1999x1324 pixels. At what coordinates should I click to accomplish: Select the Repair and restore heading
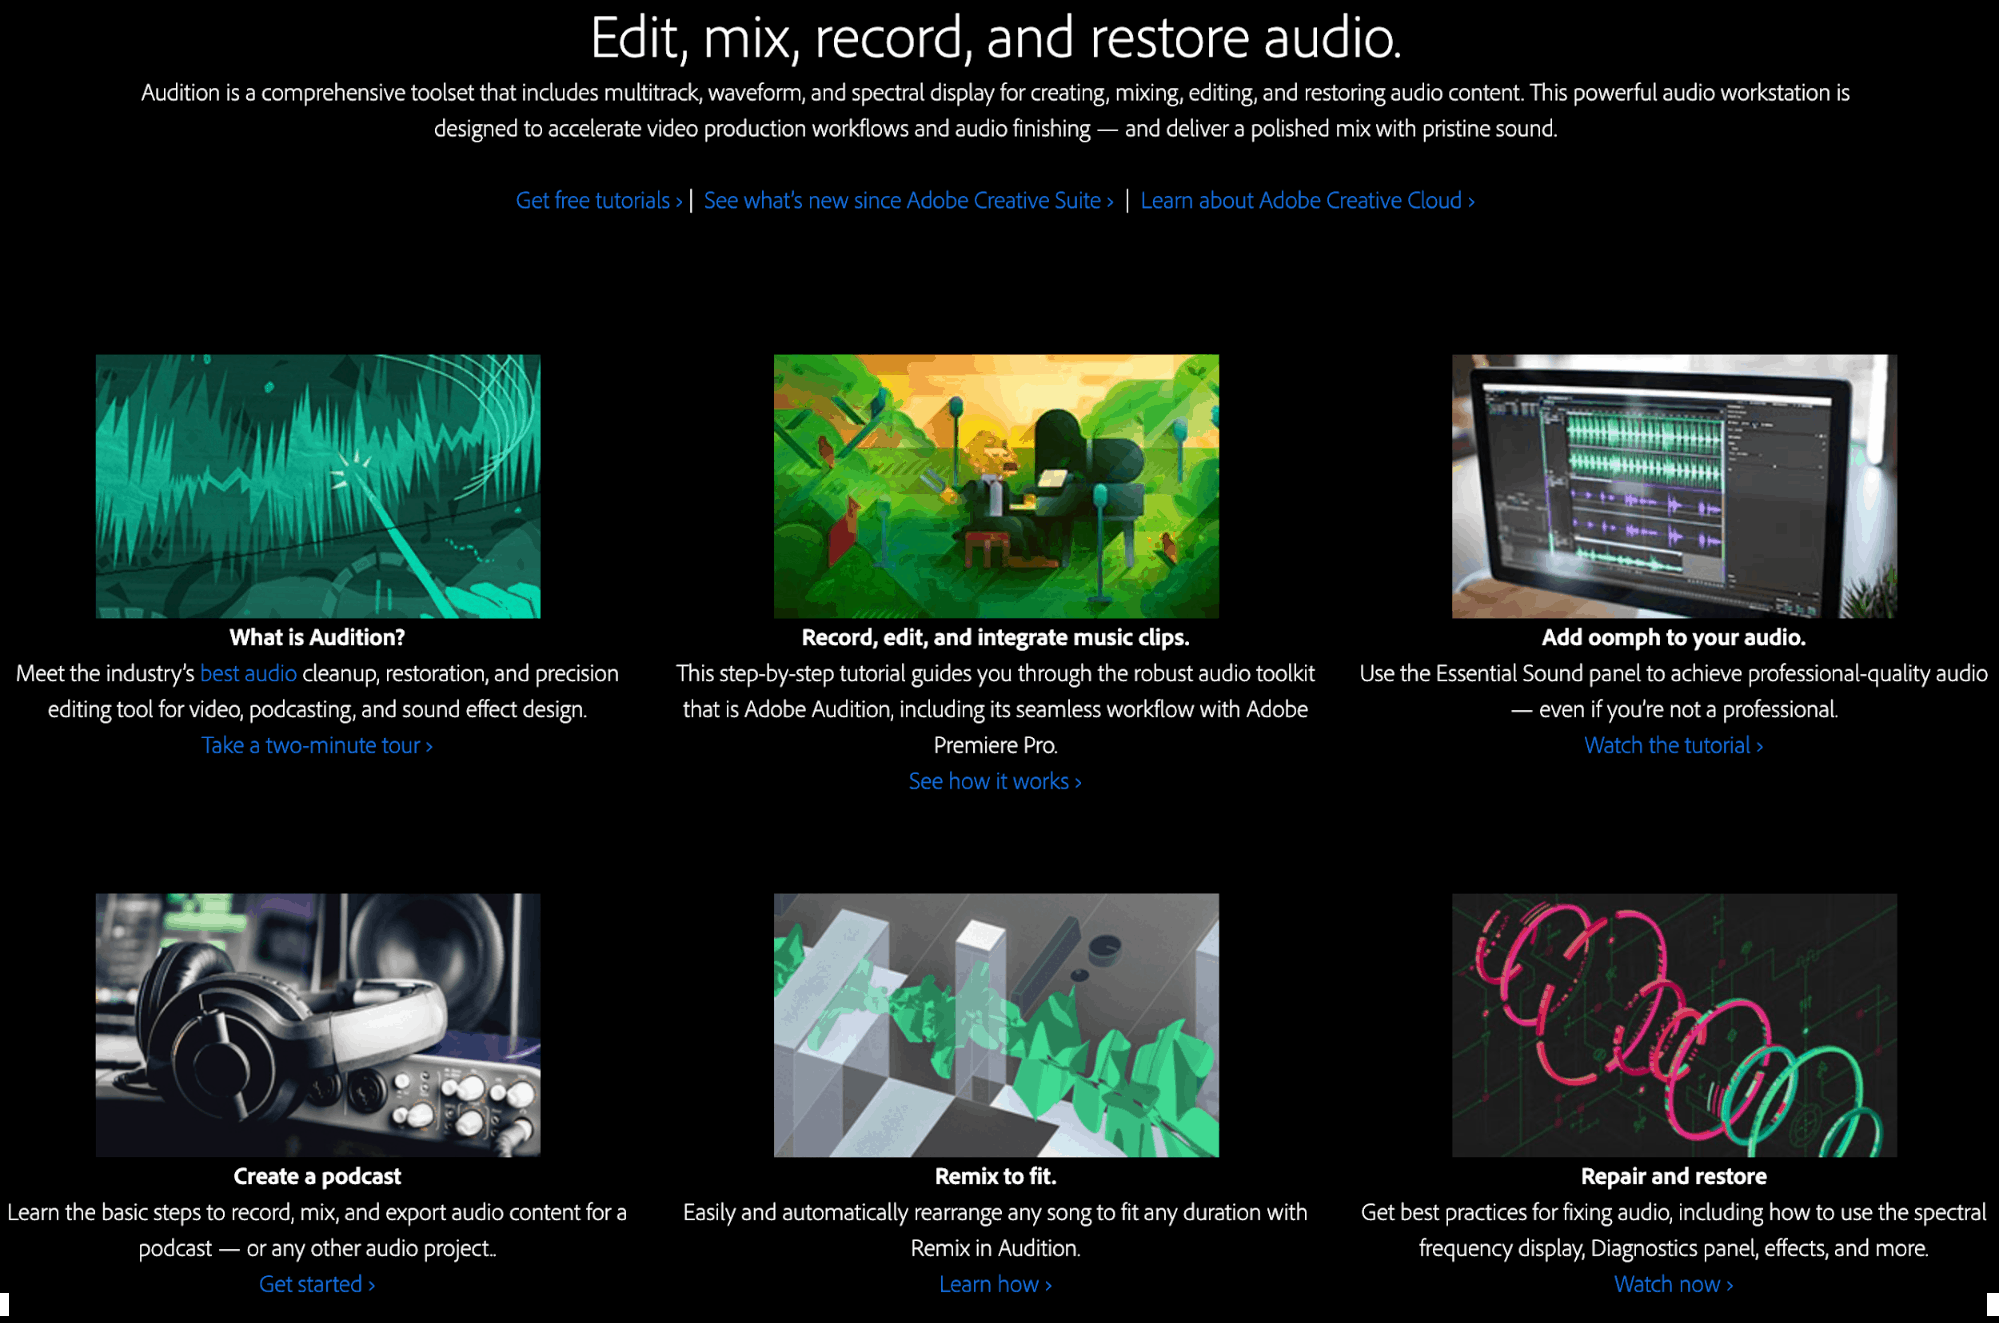click(x=1673, y=1177)
